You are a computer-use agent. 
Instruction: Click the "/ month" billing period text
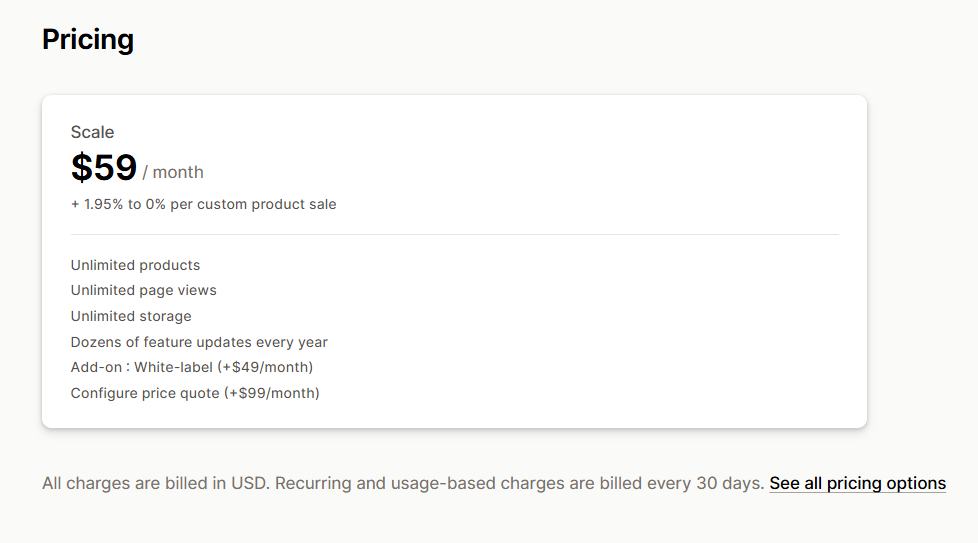[x=173, y=172]
